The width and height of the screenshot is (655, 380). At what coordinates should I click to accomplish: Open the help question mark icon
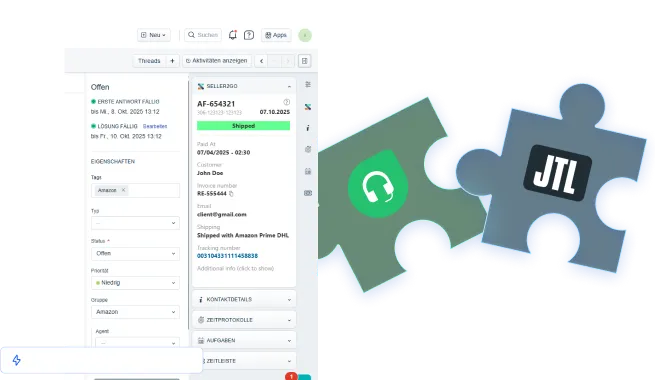pos(249,35)
